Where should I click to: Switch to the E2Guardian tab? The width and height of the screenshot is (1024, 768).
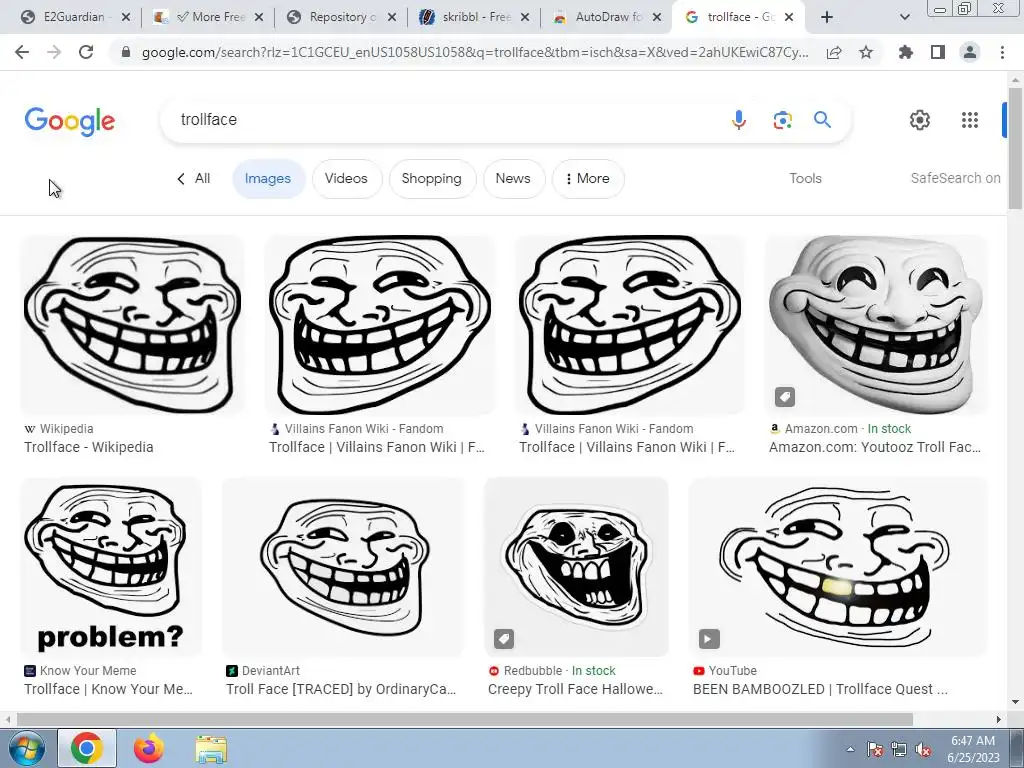74,17
